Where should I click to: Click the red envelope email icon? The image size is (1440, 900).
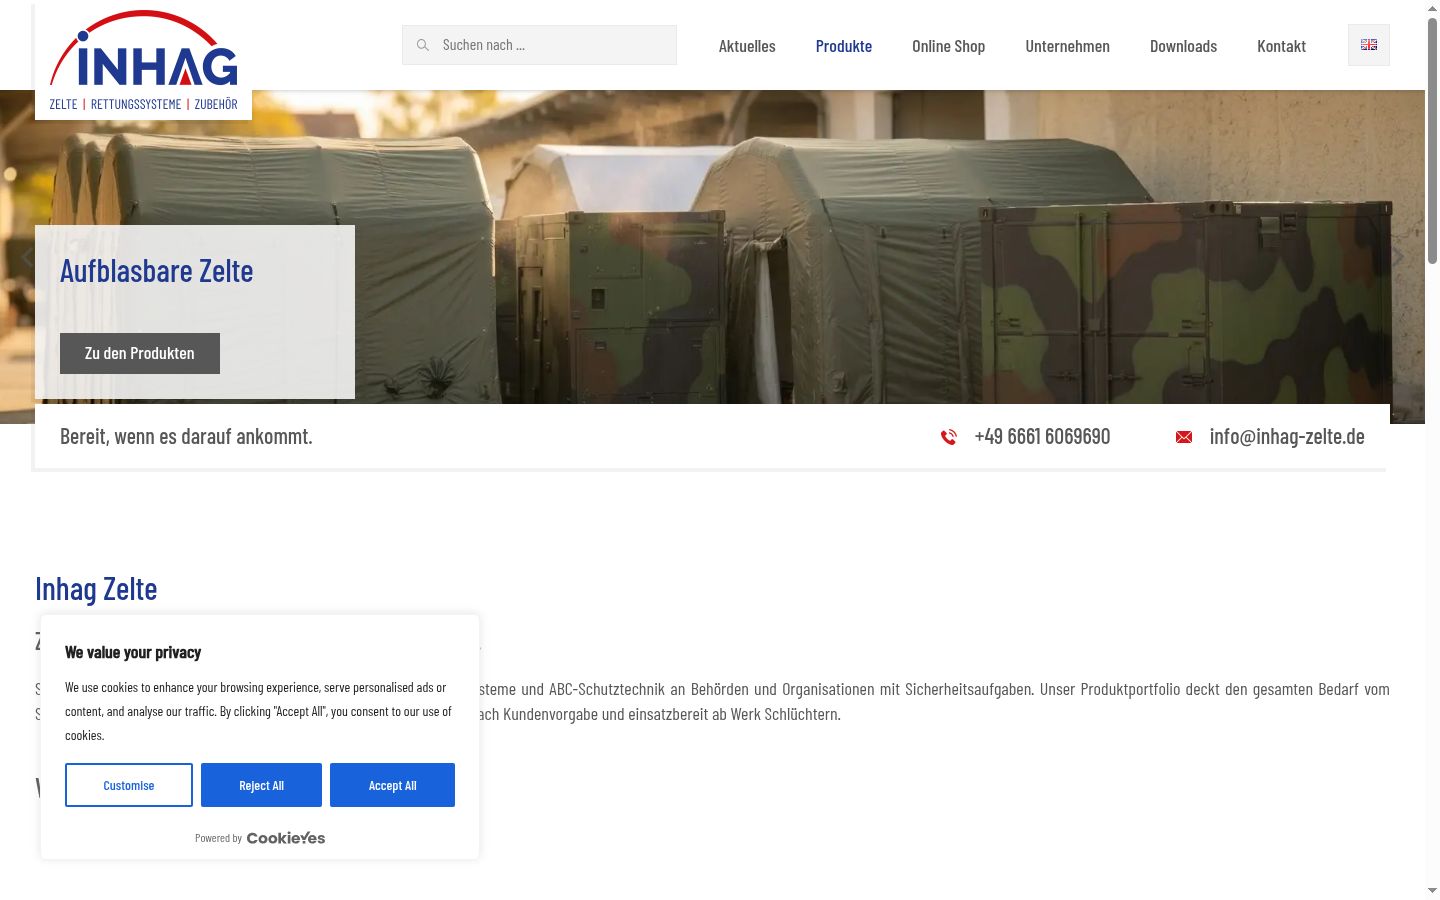(x=1184, y=437)
